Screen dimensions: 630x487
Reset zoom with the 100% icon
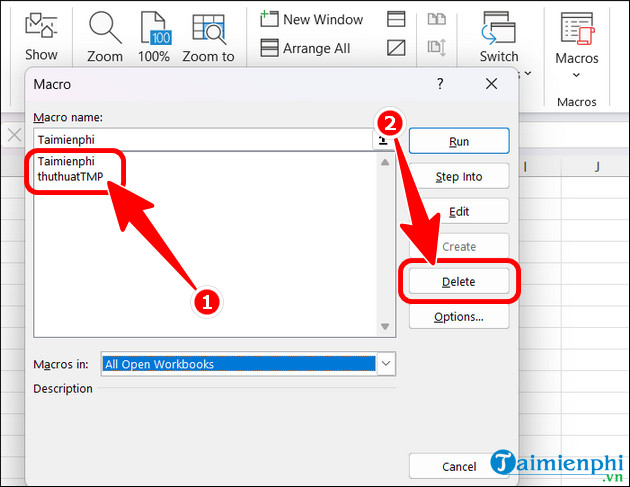tap(155, 28)
